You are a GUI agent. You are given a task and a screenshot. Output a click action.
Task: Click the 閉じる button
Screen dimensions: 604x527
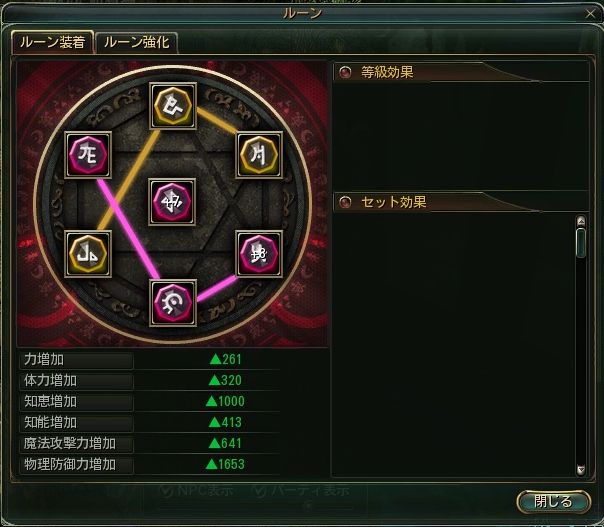coord(553,502)
